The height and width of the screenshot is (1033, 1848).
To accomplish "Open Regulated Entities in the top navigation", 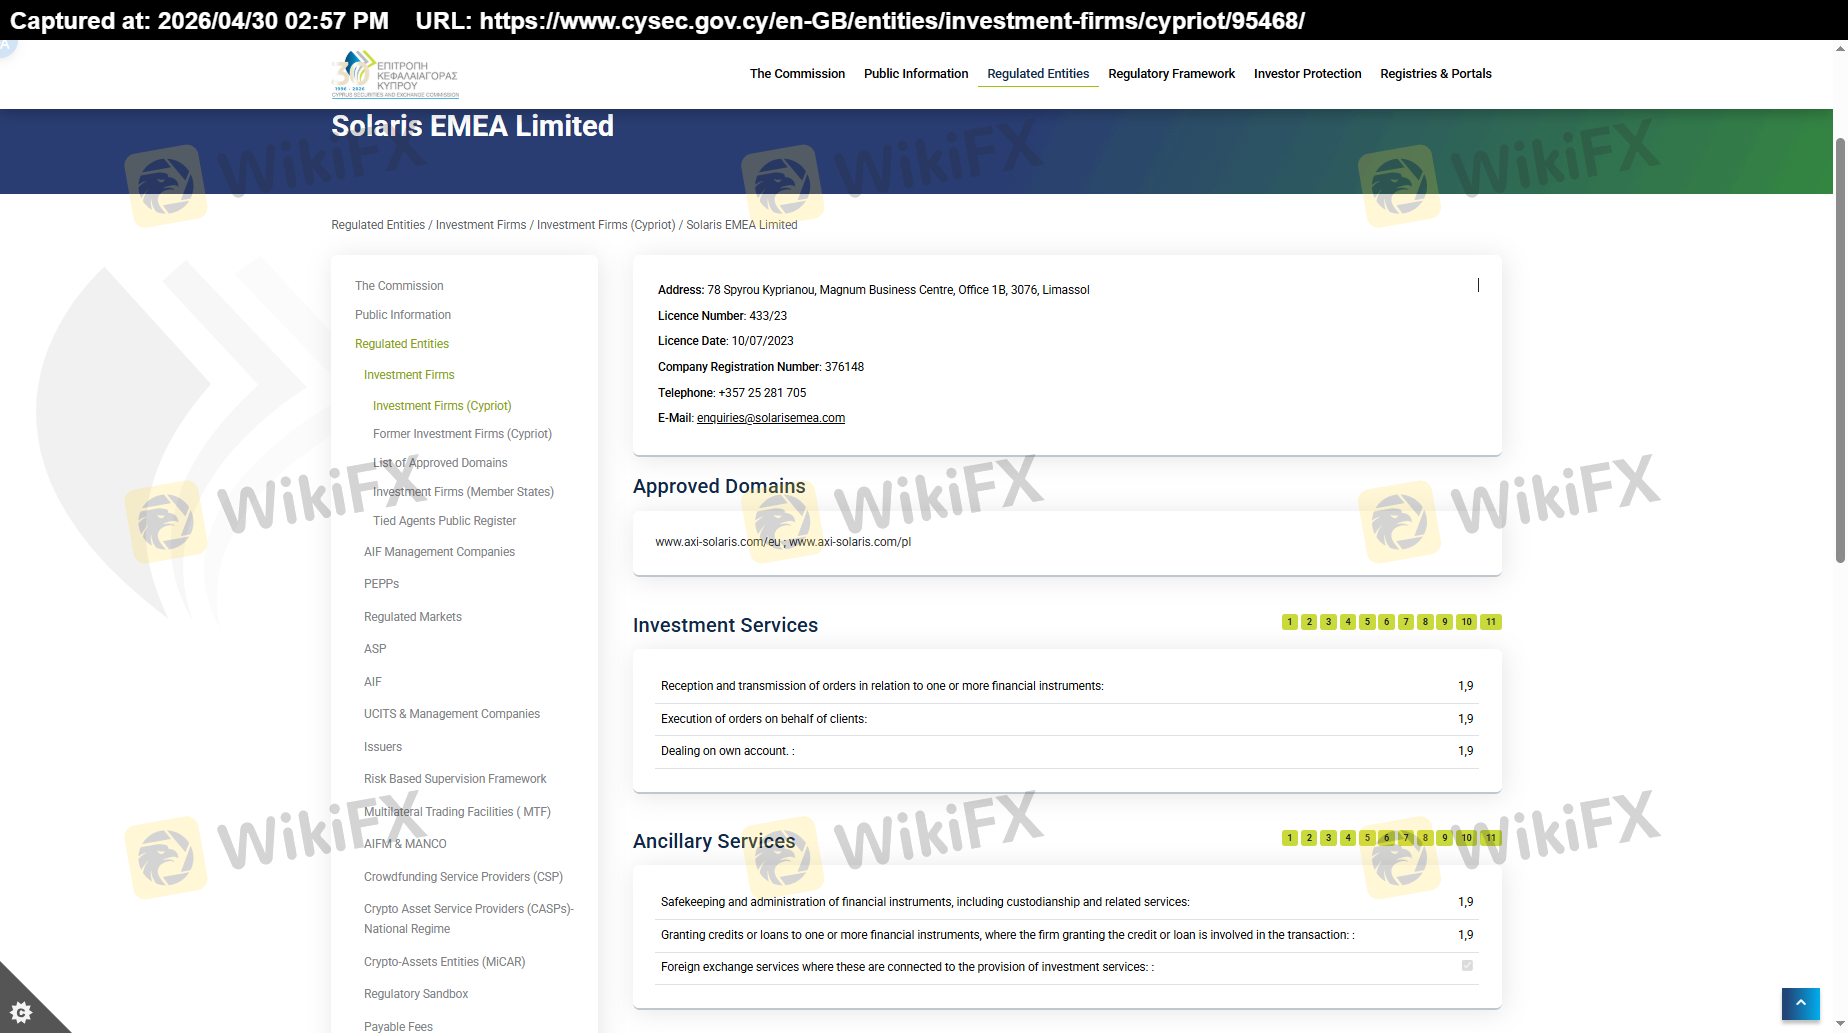I will [x=1038, y=74].
